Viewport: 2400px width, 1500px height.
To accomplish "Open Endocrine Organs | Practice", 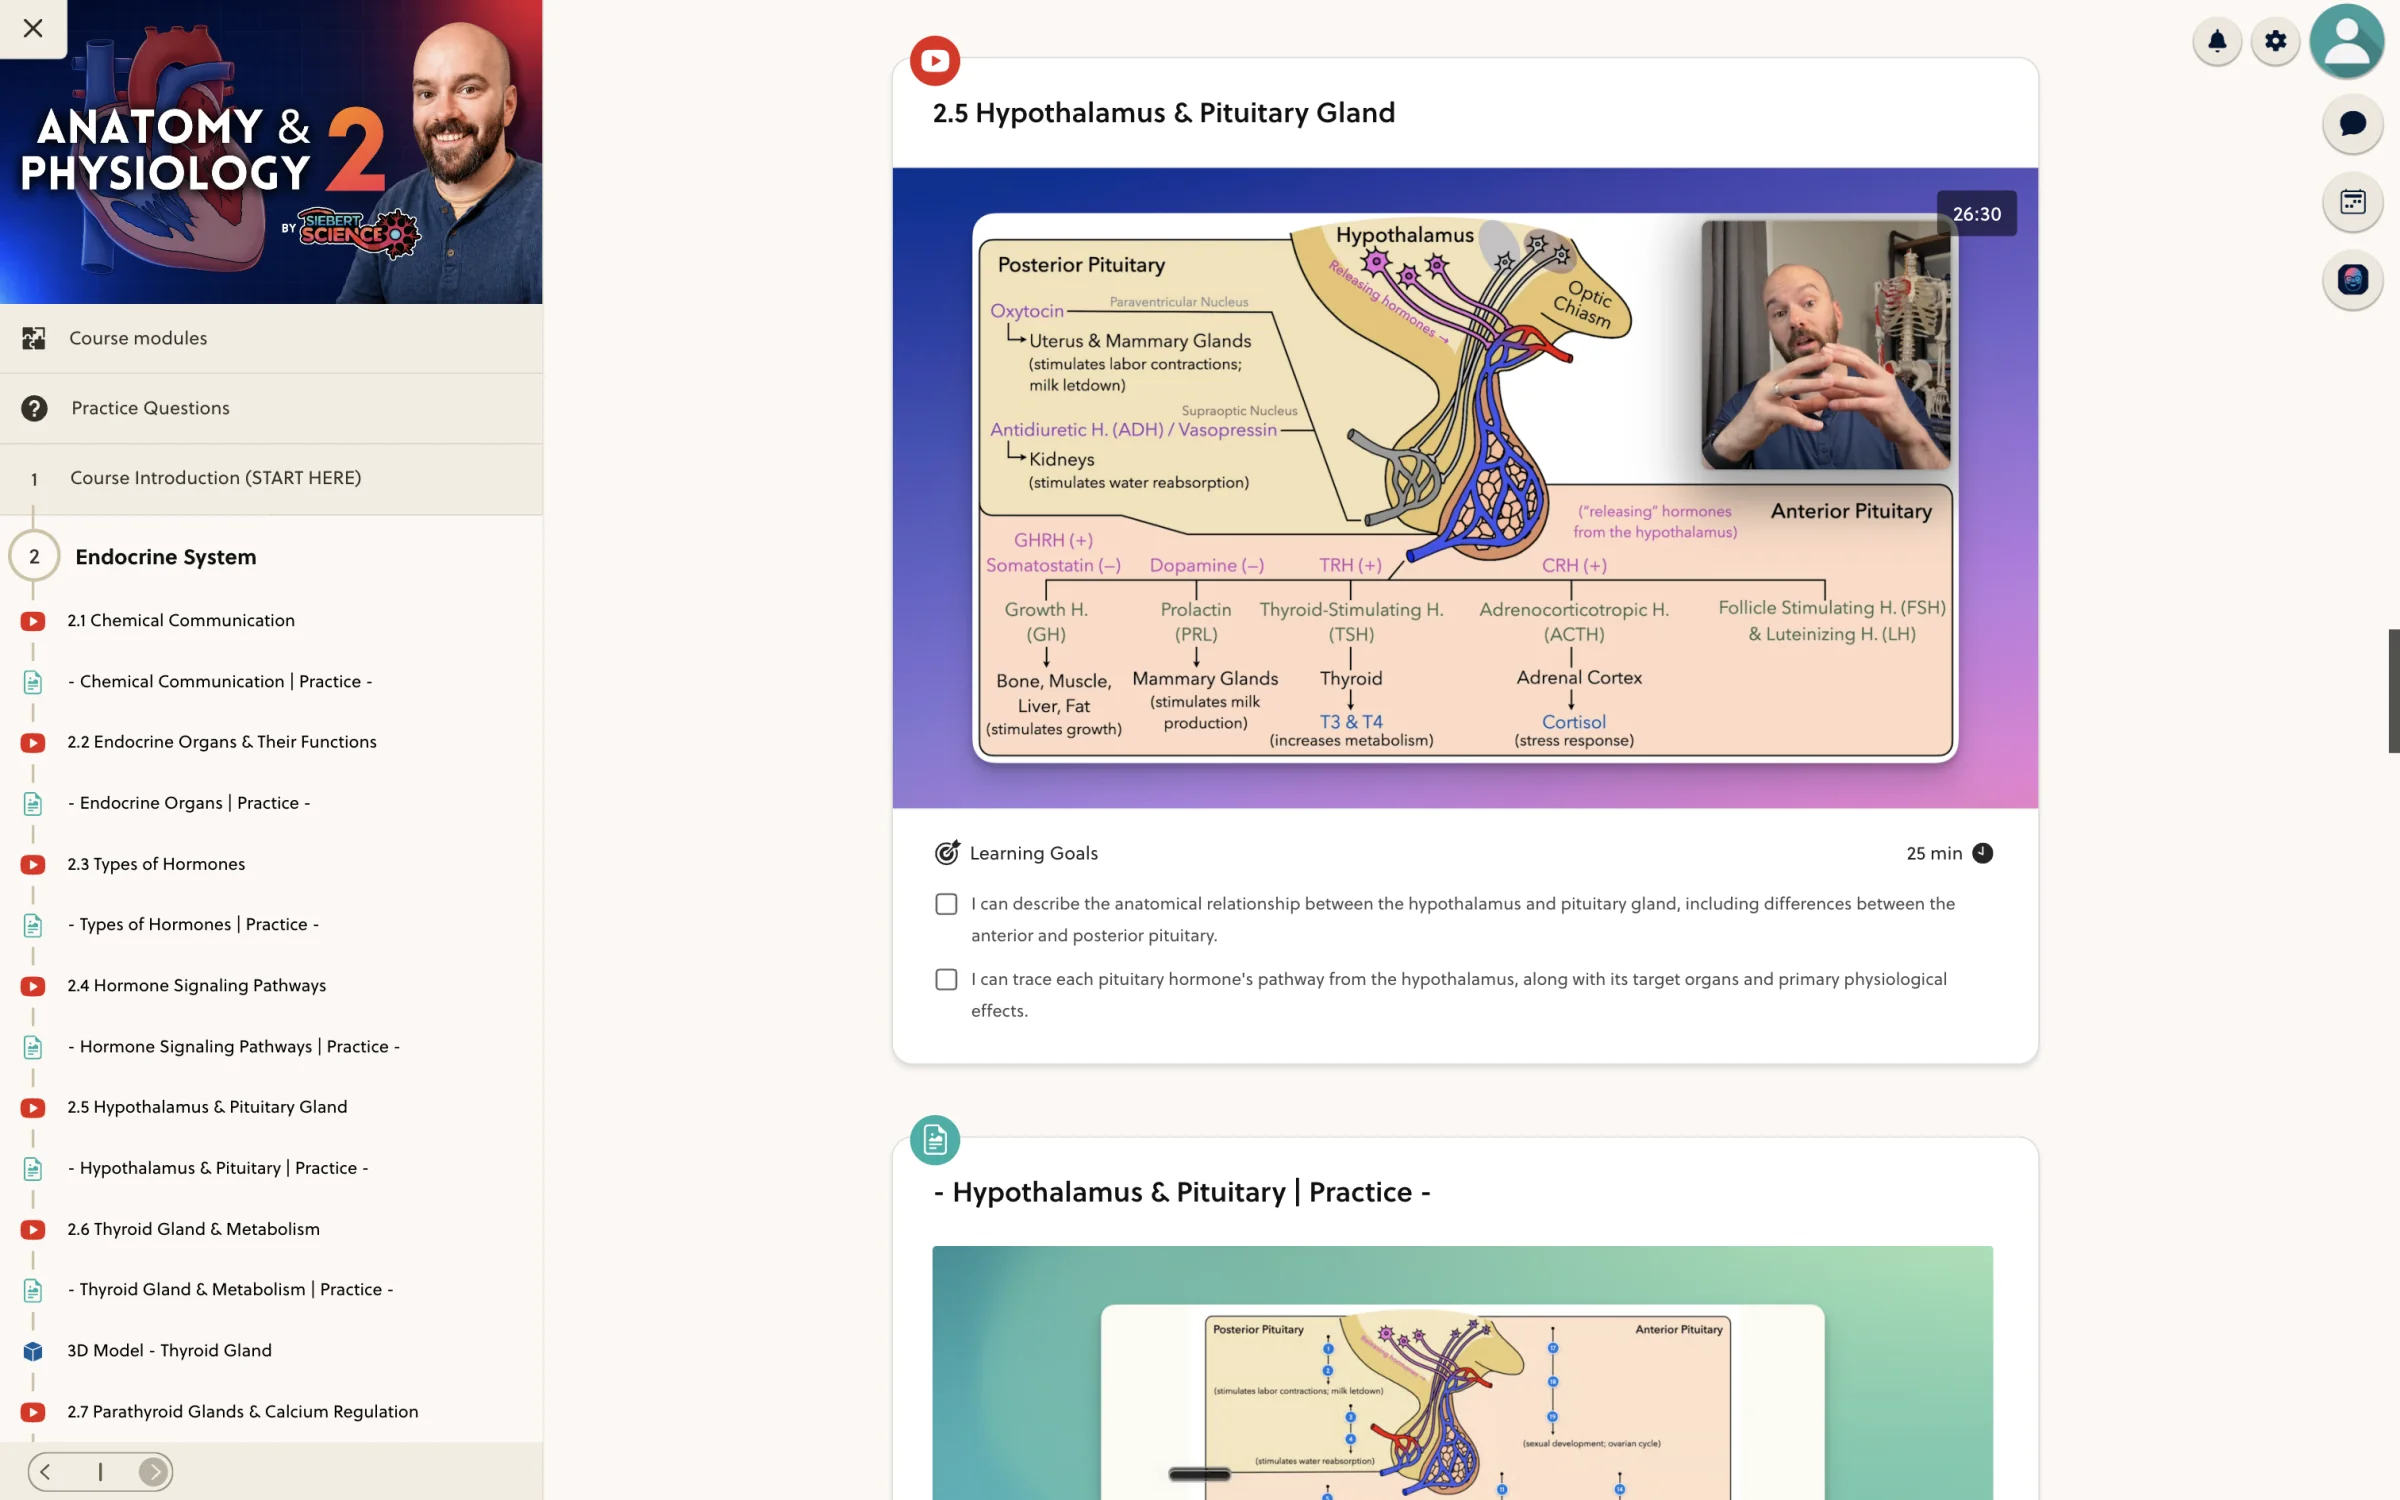I will point(189,803).
